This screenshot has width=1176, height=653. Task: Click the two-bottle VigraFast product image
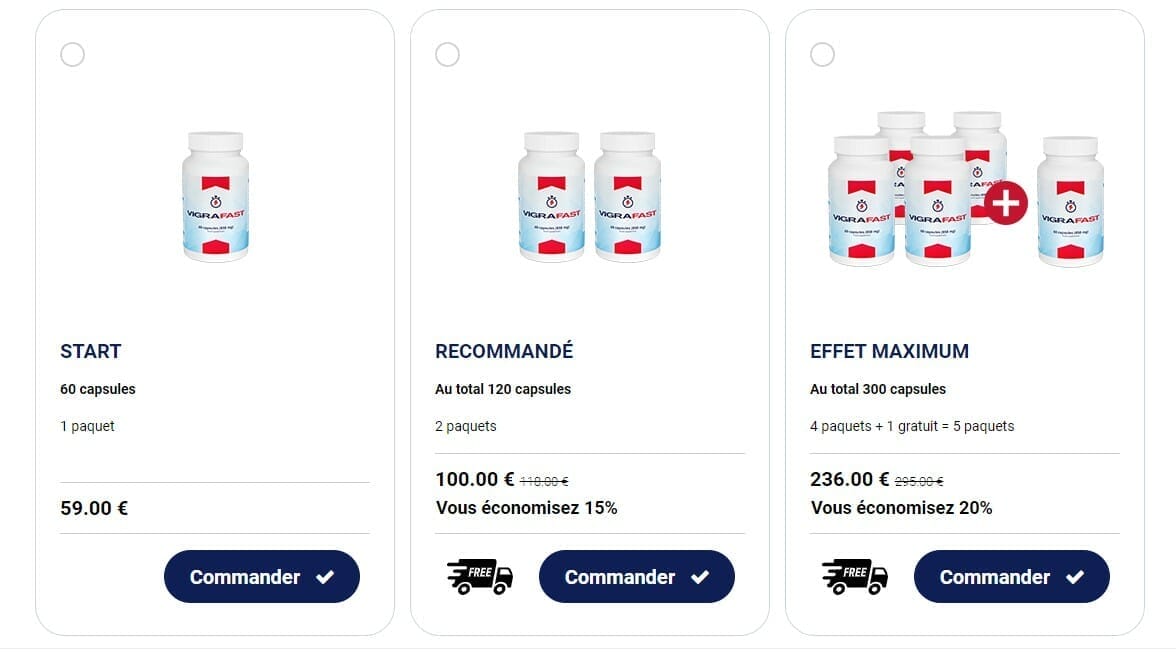coord(589,197)
